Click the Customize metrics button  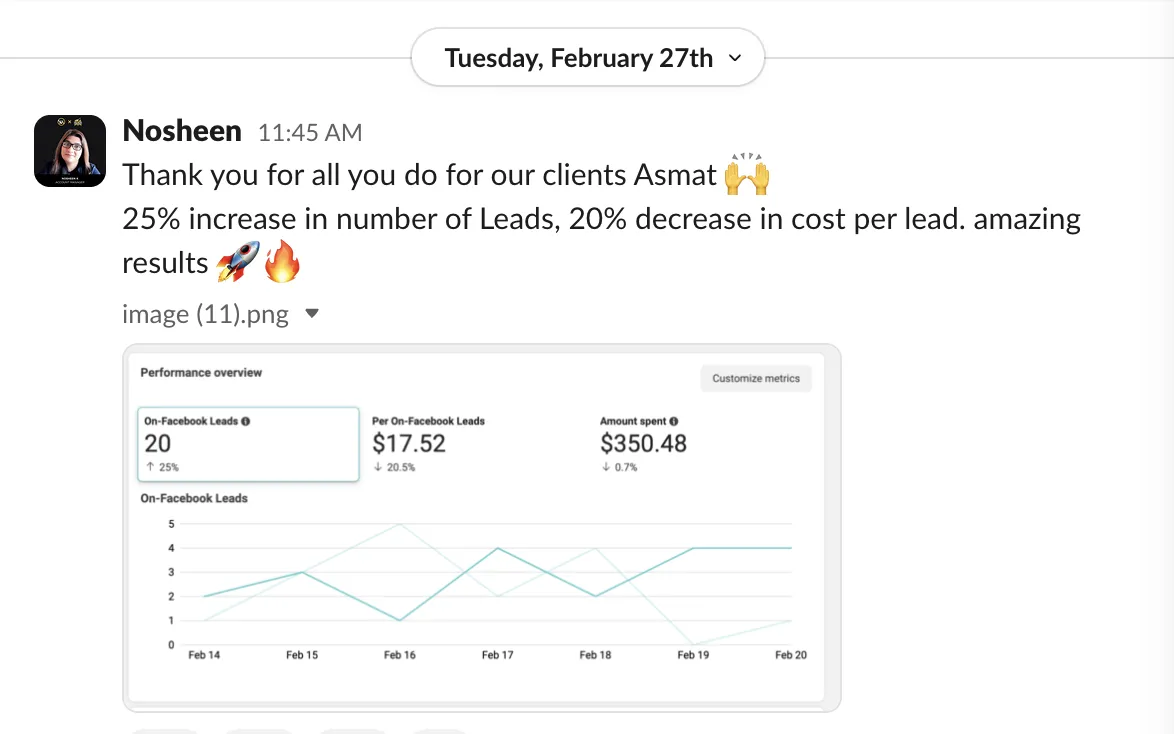tap(755, 378)
